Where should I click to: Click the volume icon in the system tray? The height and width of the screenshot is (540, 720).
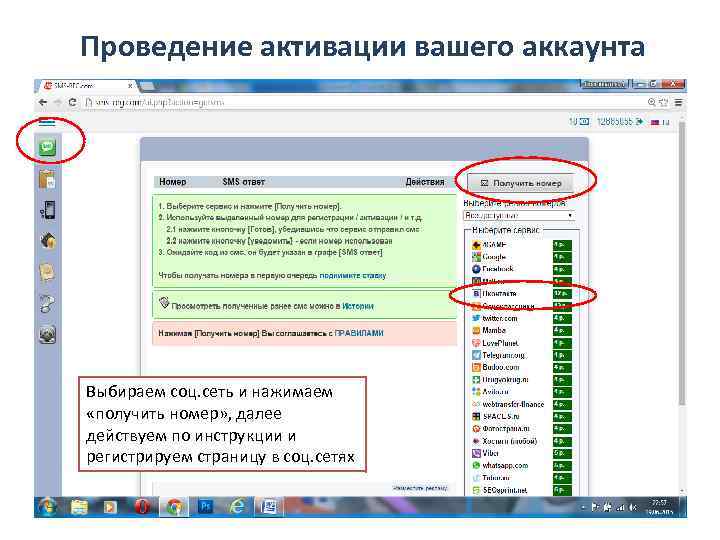click(x=633, y=507)
